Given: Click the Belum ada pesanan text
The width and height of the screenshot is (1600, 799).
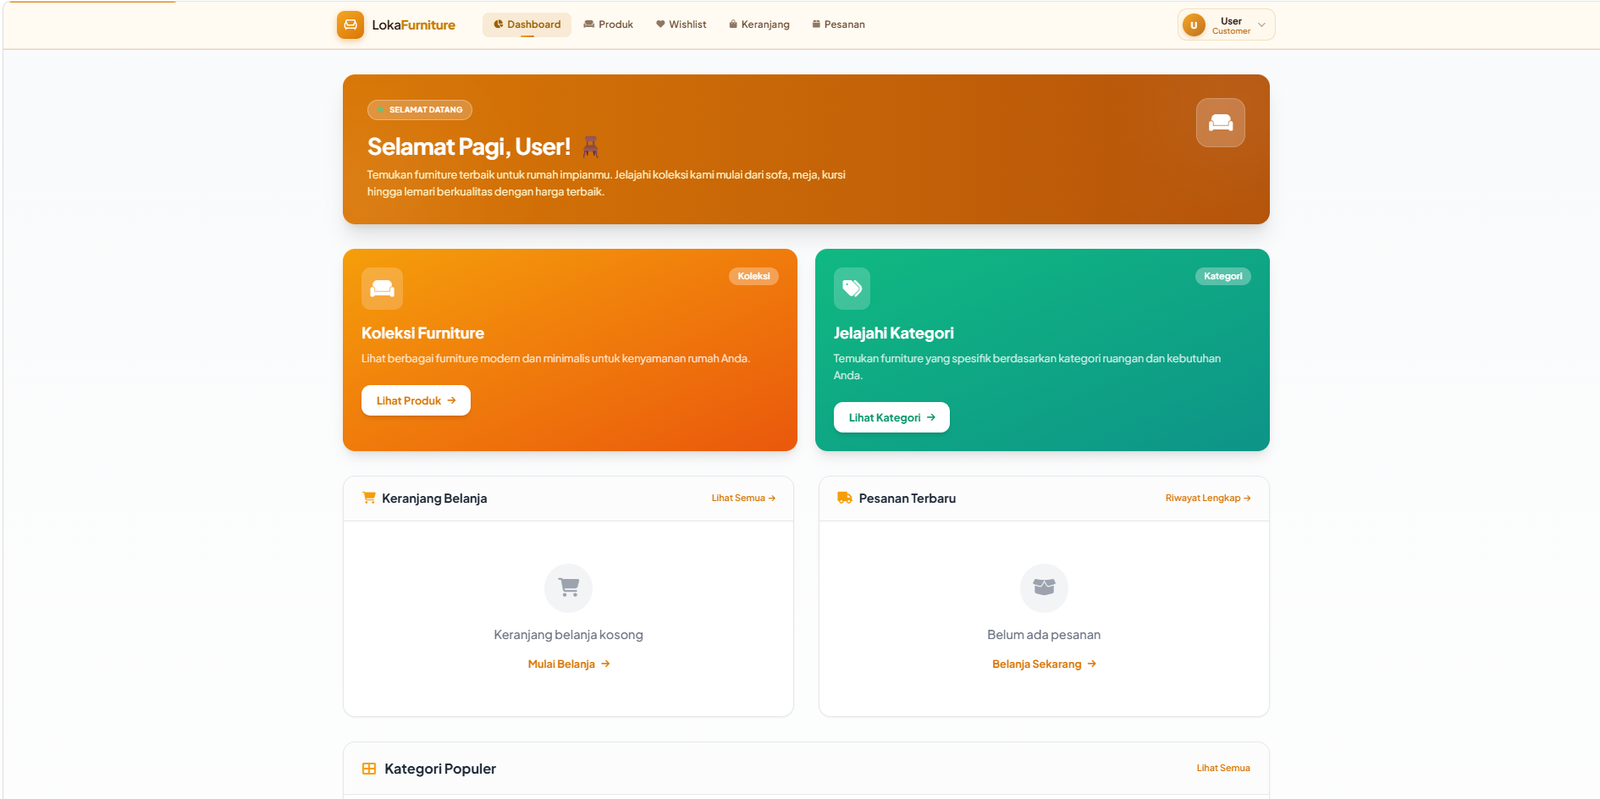Looking at the screenshot, I should (1044, 635).
